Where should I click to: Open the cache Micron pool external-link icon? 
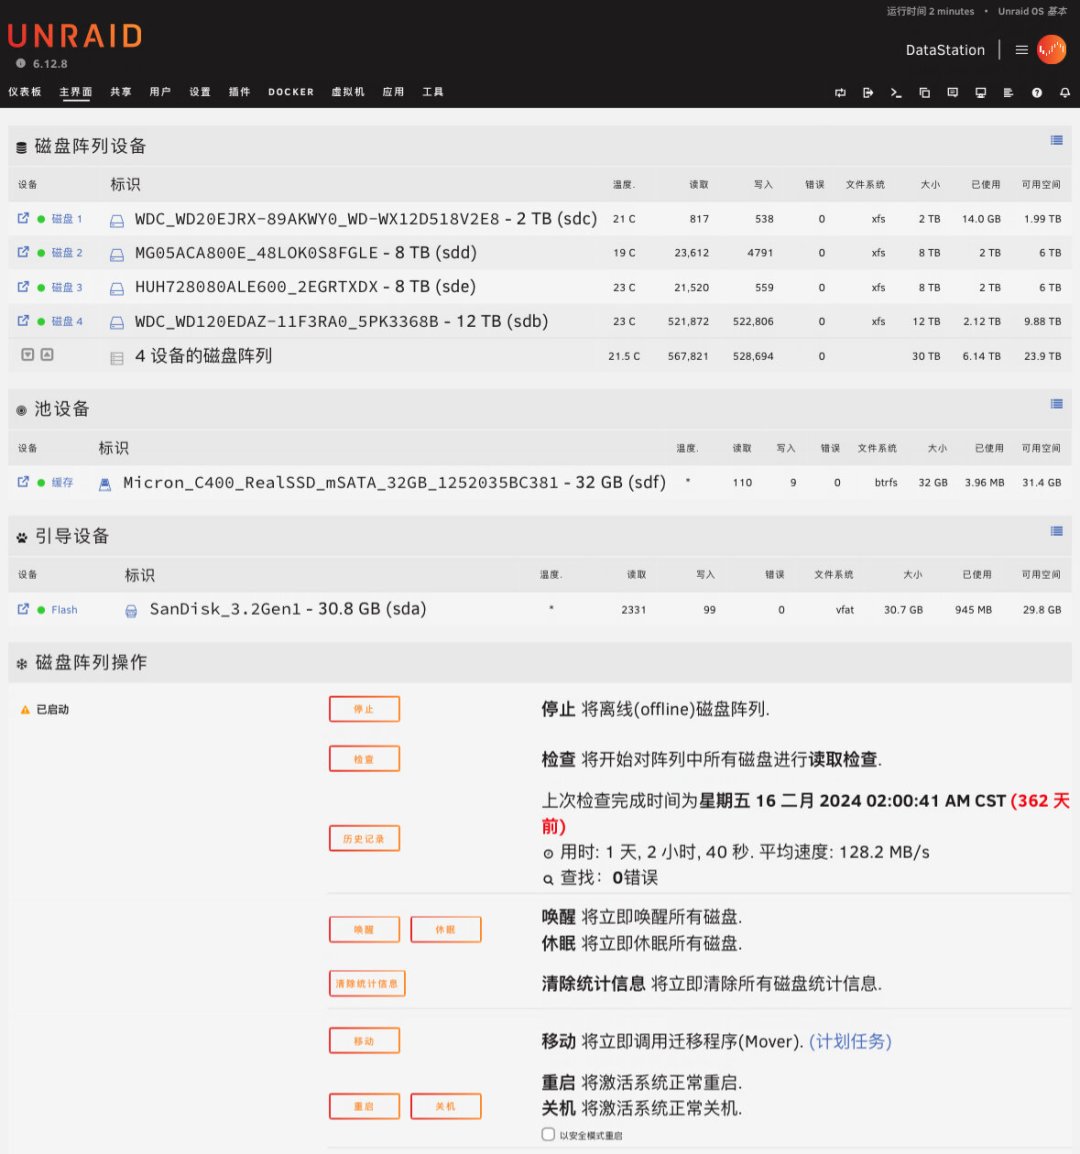(23, 481)
